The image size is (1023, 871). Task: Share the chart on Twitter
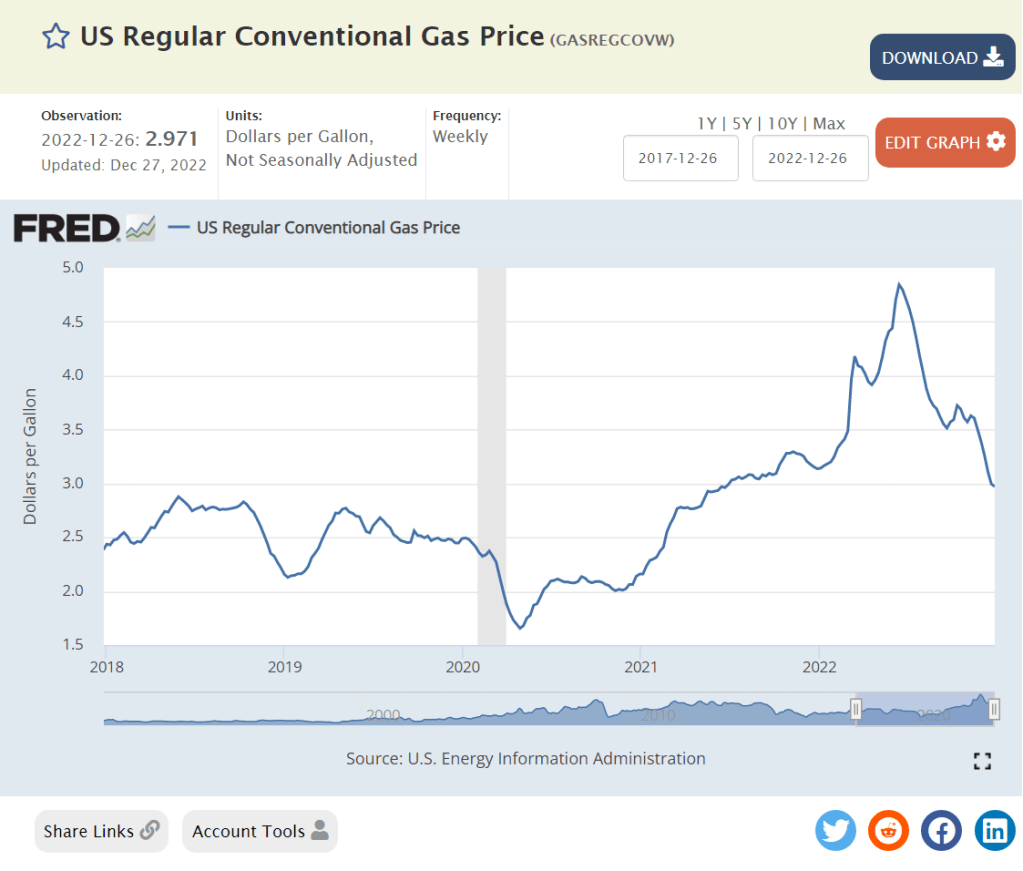(x=835, y=830)
